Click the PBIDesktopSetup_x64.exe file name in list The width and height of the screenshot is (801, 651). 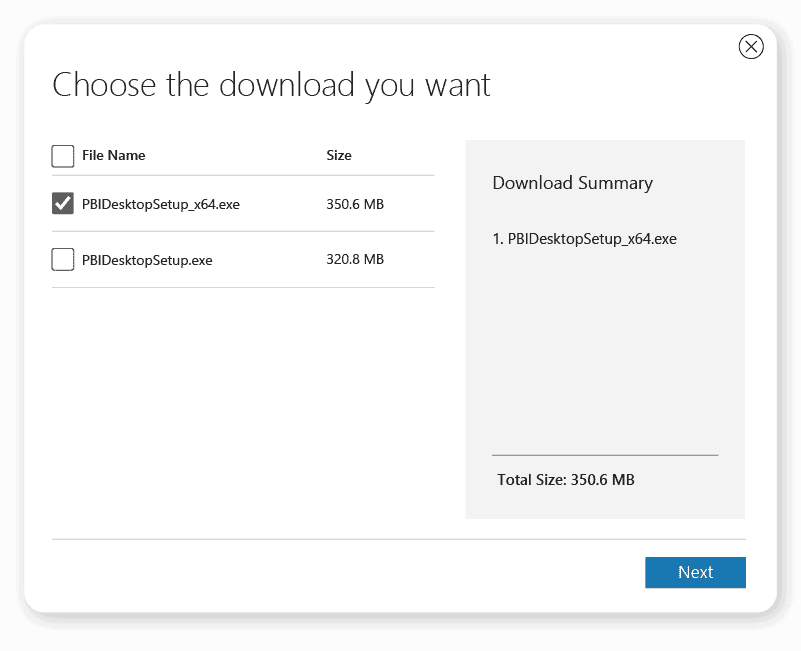tap(161, 204)
